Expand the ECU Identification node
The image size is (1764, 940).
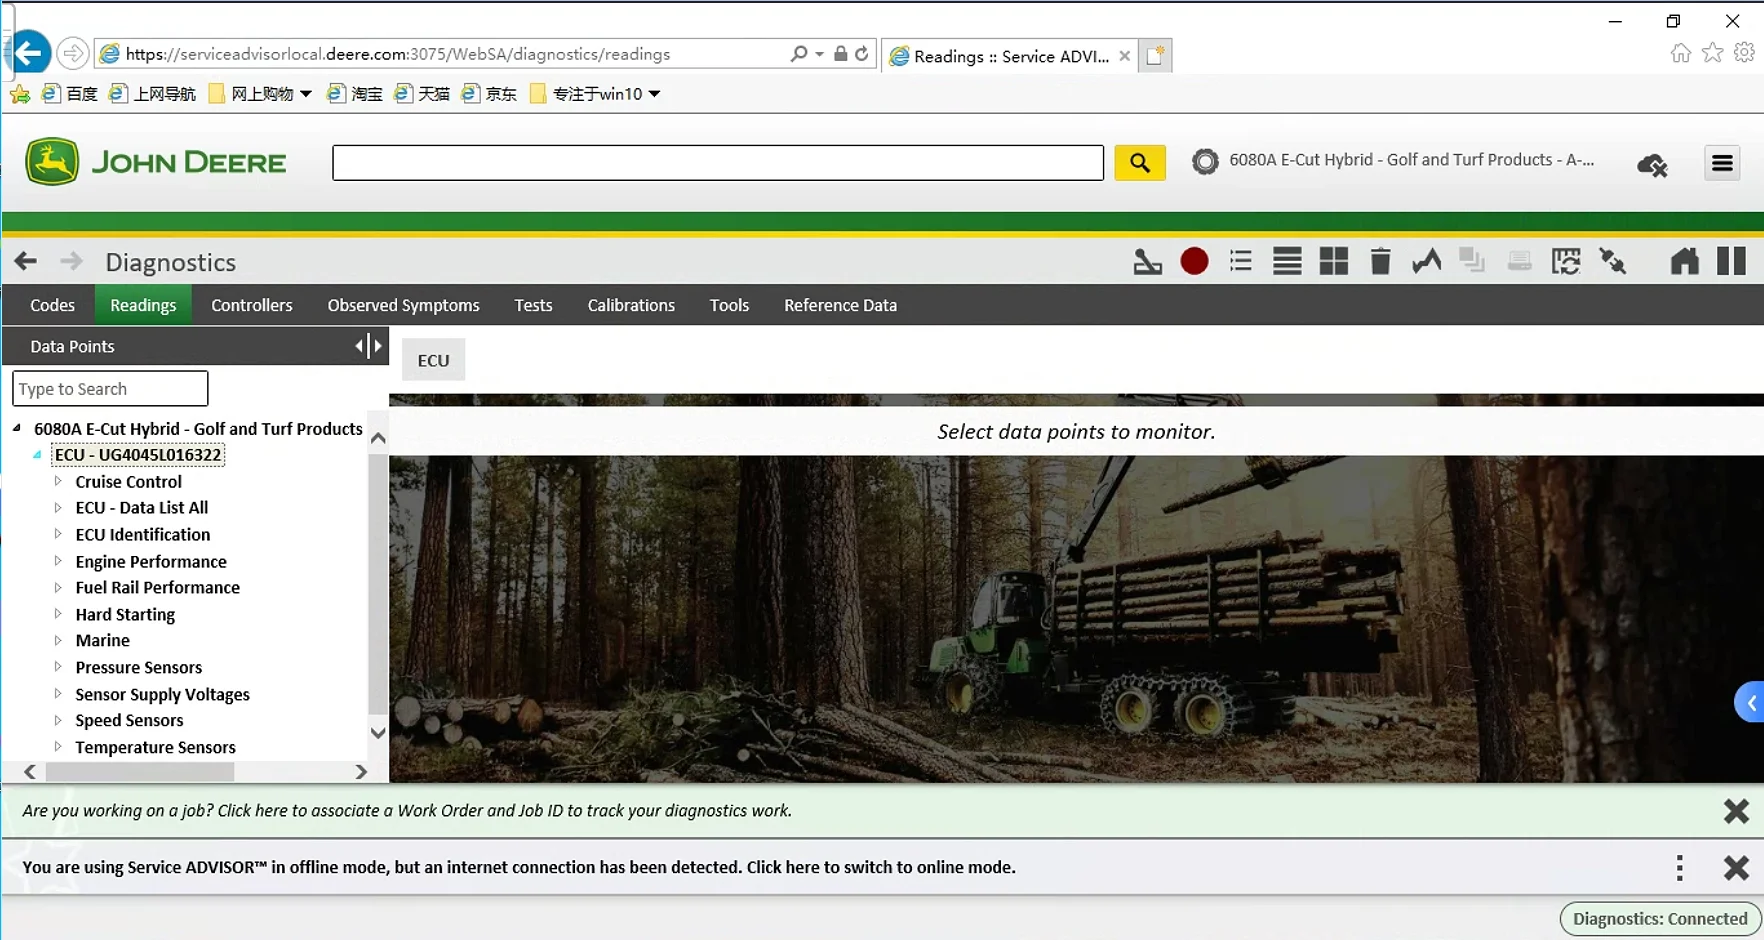(x=58, y=534)
